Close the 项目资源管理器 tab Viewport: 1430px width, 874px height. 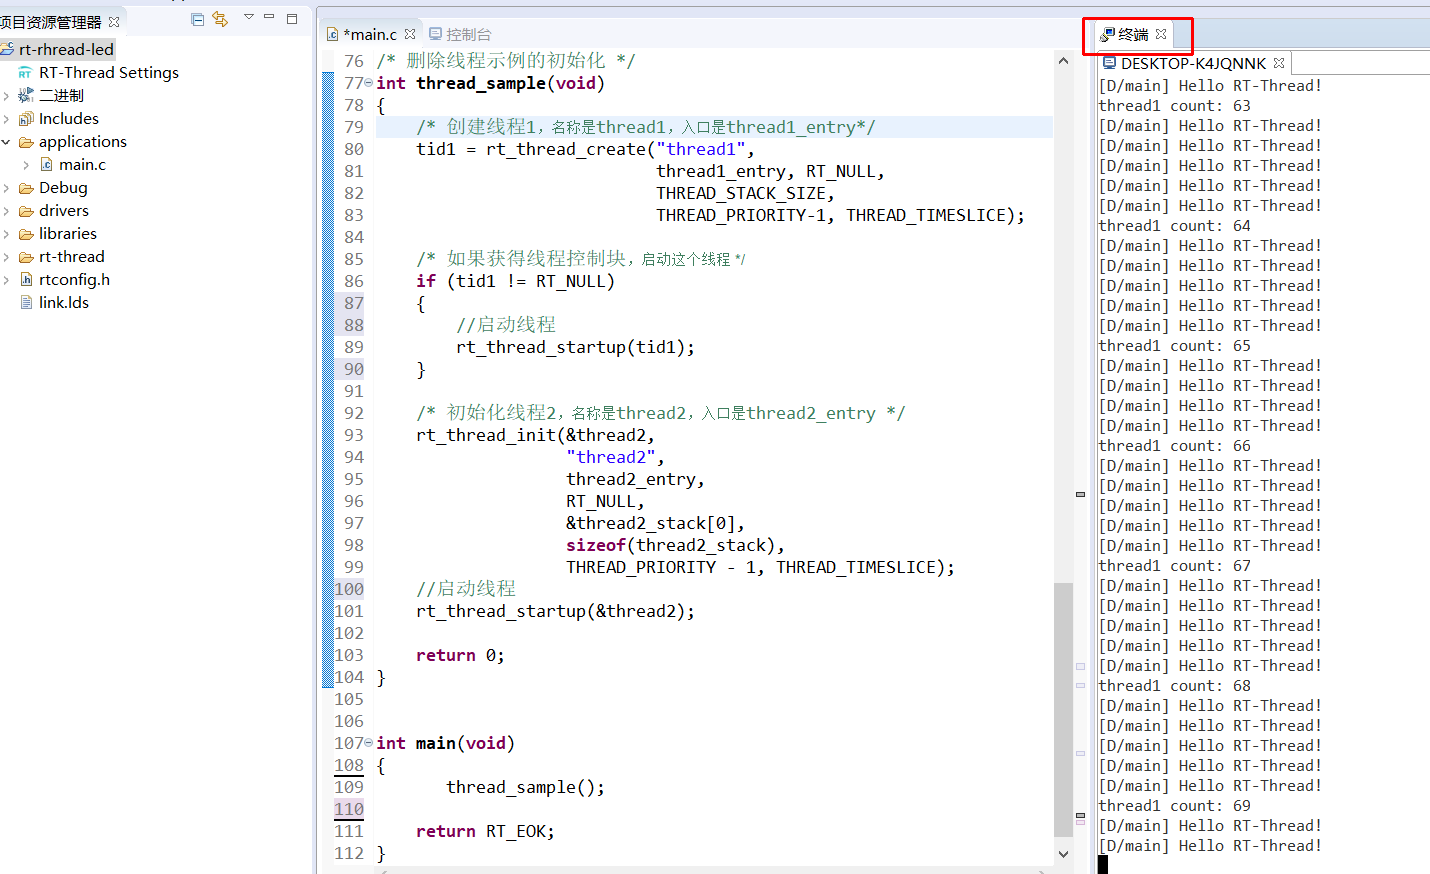[x=114, y=22]
